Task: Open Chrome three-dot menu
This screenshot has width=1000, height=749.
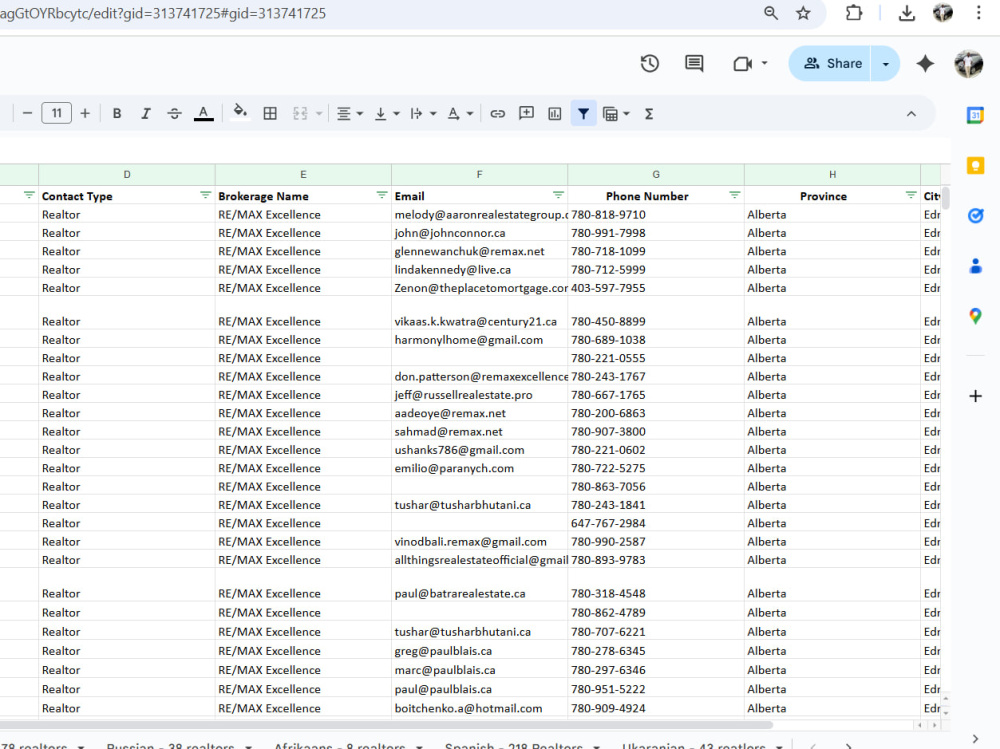Action: pos(978,13)
